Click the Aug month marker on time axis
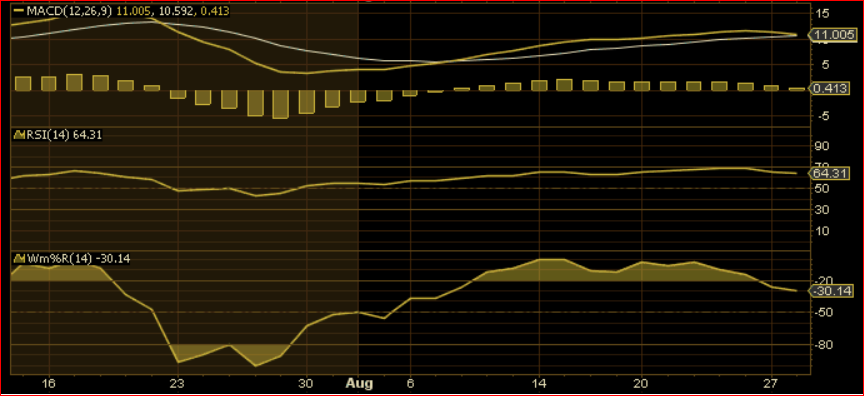 click(x=359, y=383)
